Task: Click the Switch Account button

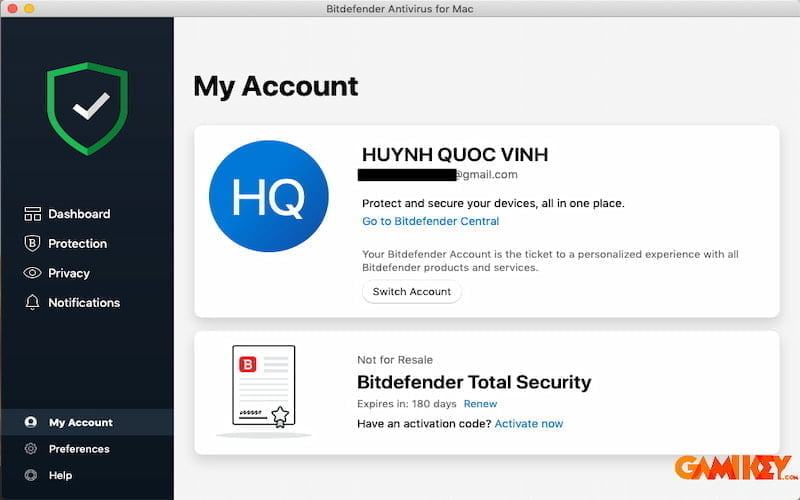Action: click(x=412, y=292)
